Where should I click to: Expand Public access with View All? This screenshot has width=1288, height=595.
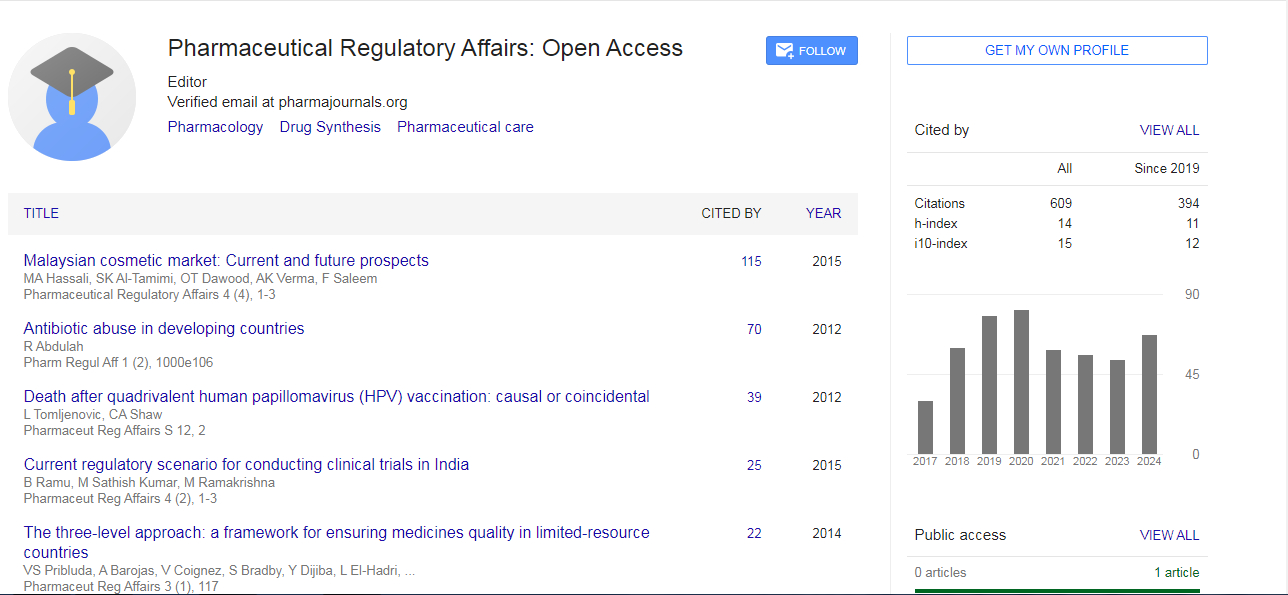click(1169, 535)
